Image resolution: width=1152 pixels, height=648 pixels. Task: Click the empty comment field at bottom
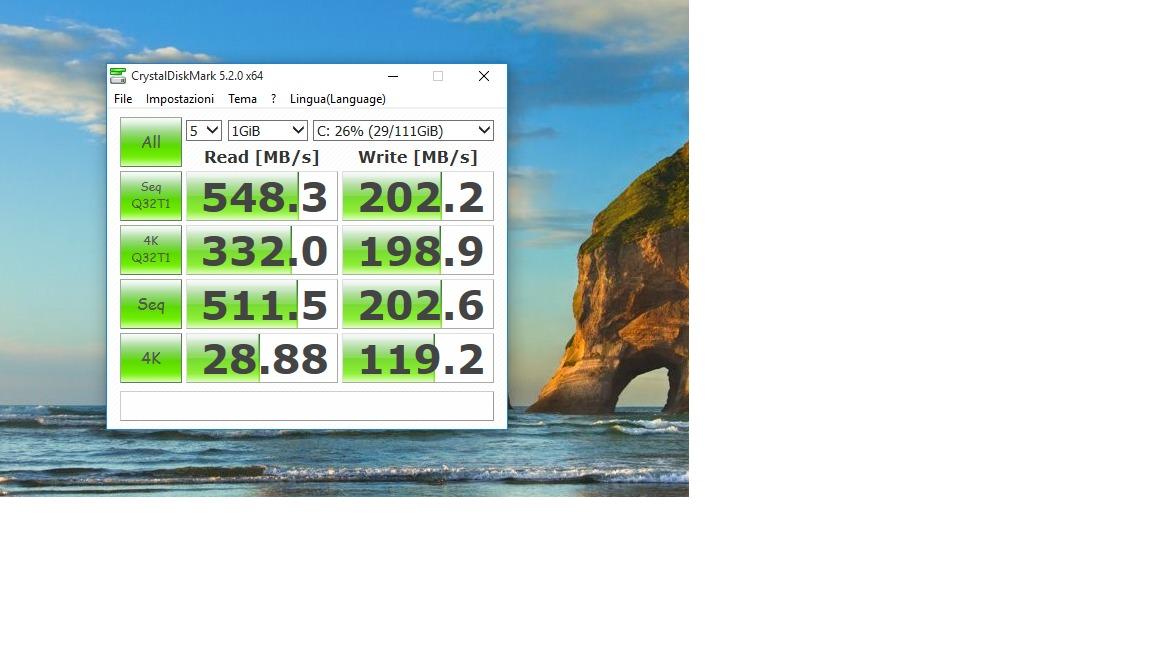[307, 406]
